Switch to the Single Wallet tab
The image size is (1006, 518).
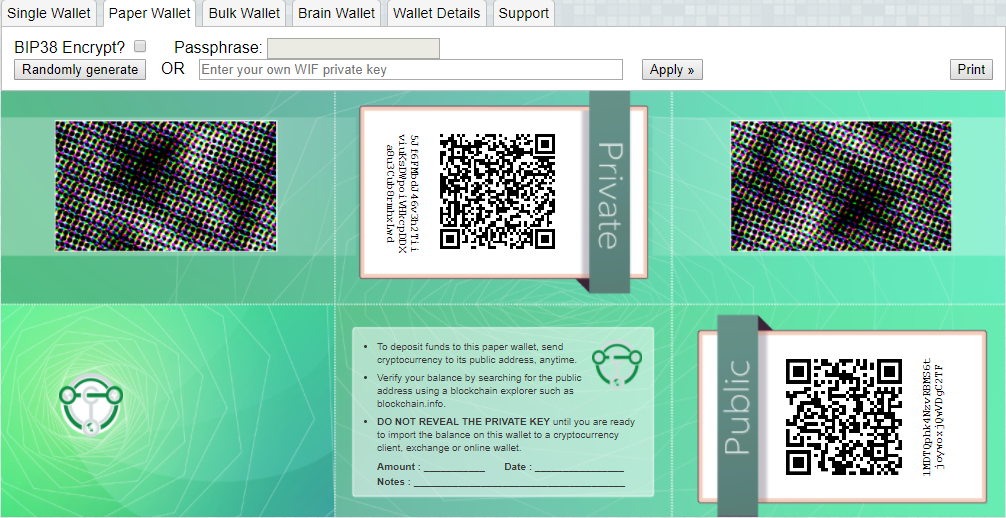[x=49, y=13]
